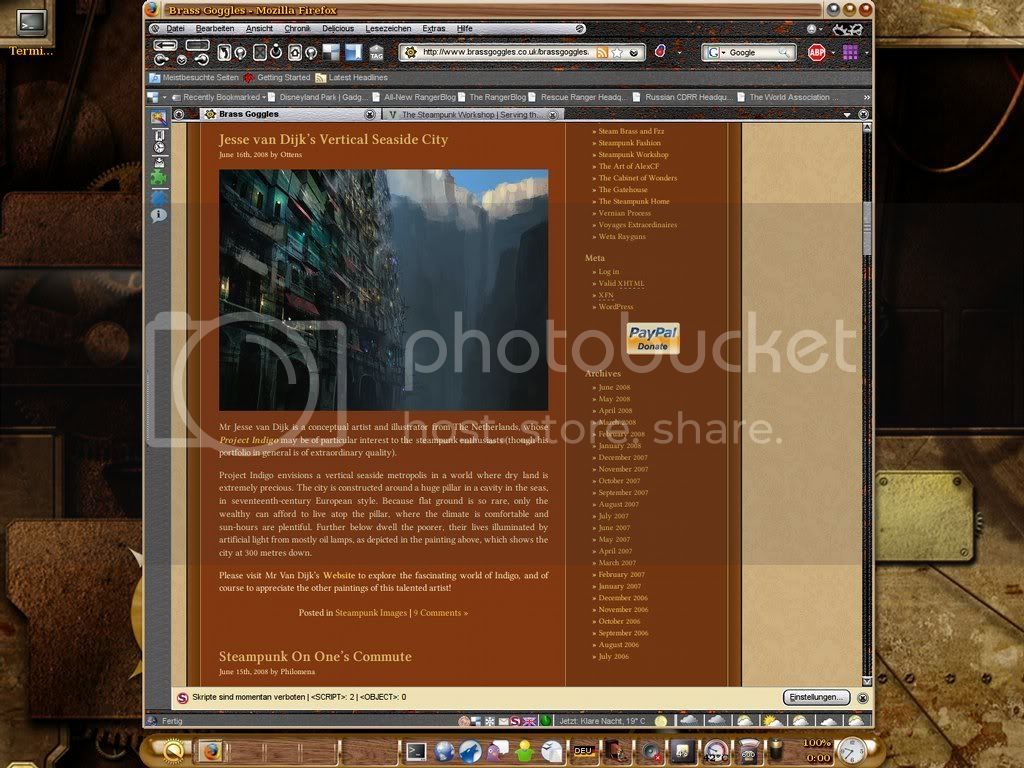Click the purple grid icon in toolbar
This screenshot has height=768, width=1024.
(850, 52)
